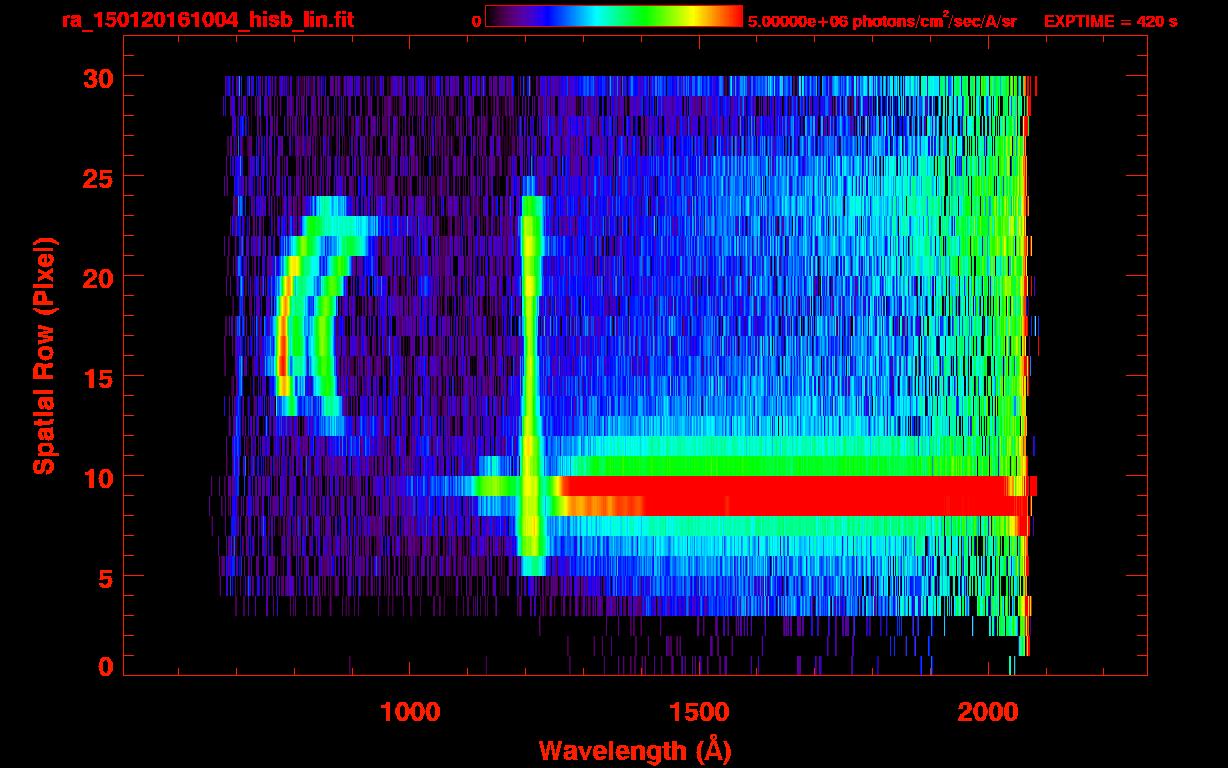This screenshot has height=768, width=1228.
Task: Click the y-axis tick label 25
Action: (x=96, y=177)
